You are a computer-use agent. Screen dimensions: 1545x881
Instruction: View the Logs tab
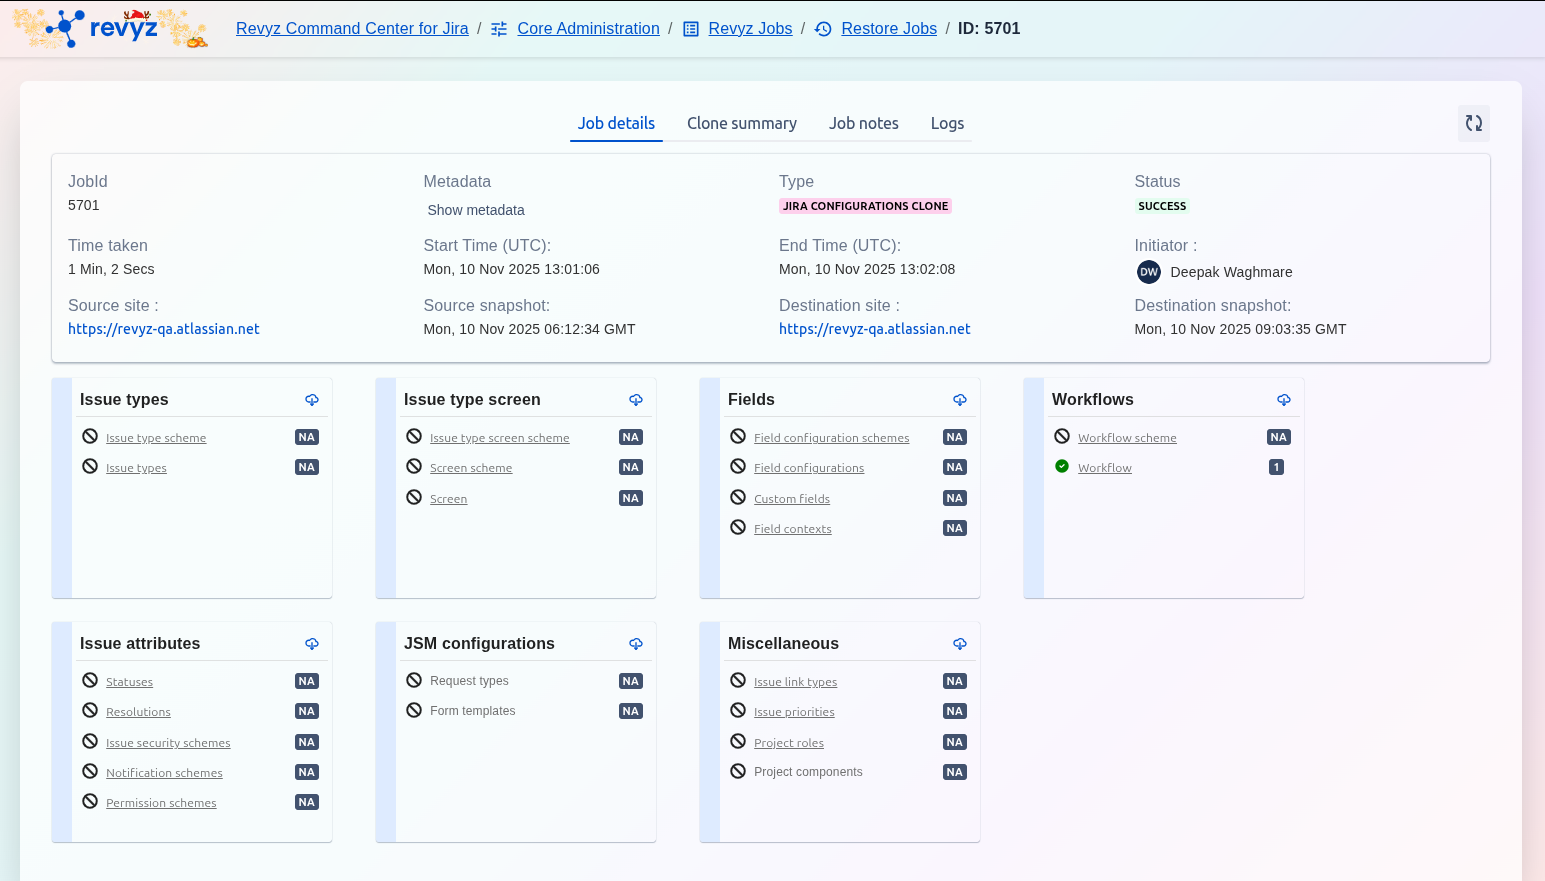pos(947,123)
